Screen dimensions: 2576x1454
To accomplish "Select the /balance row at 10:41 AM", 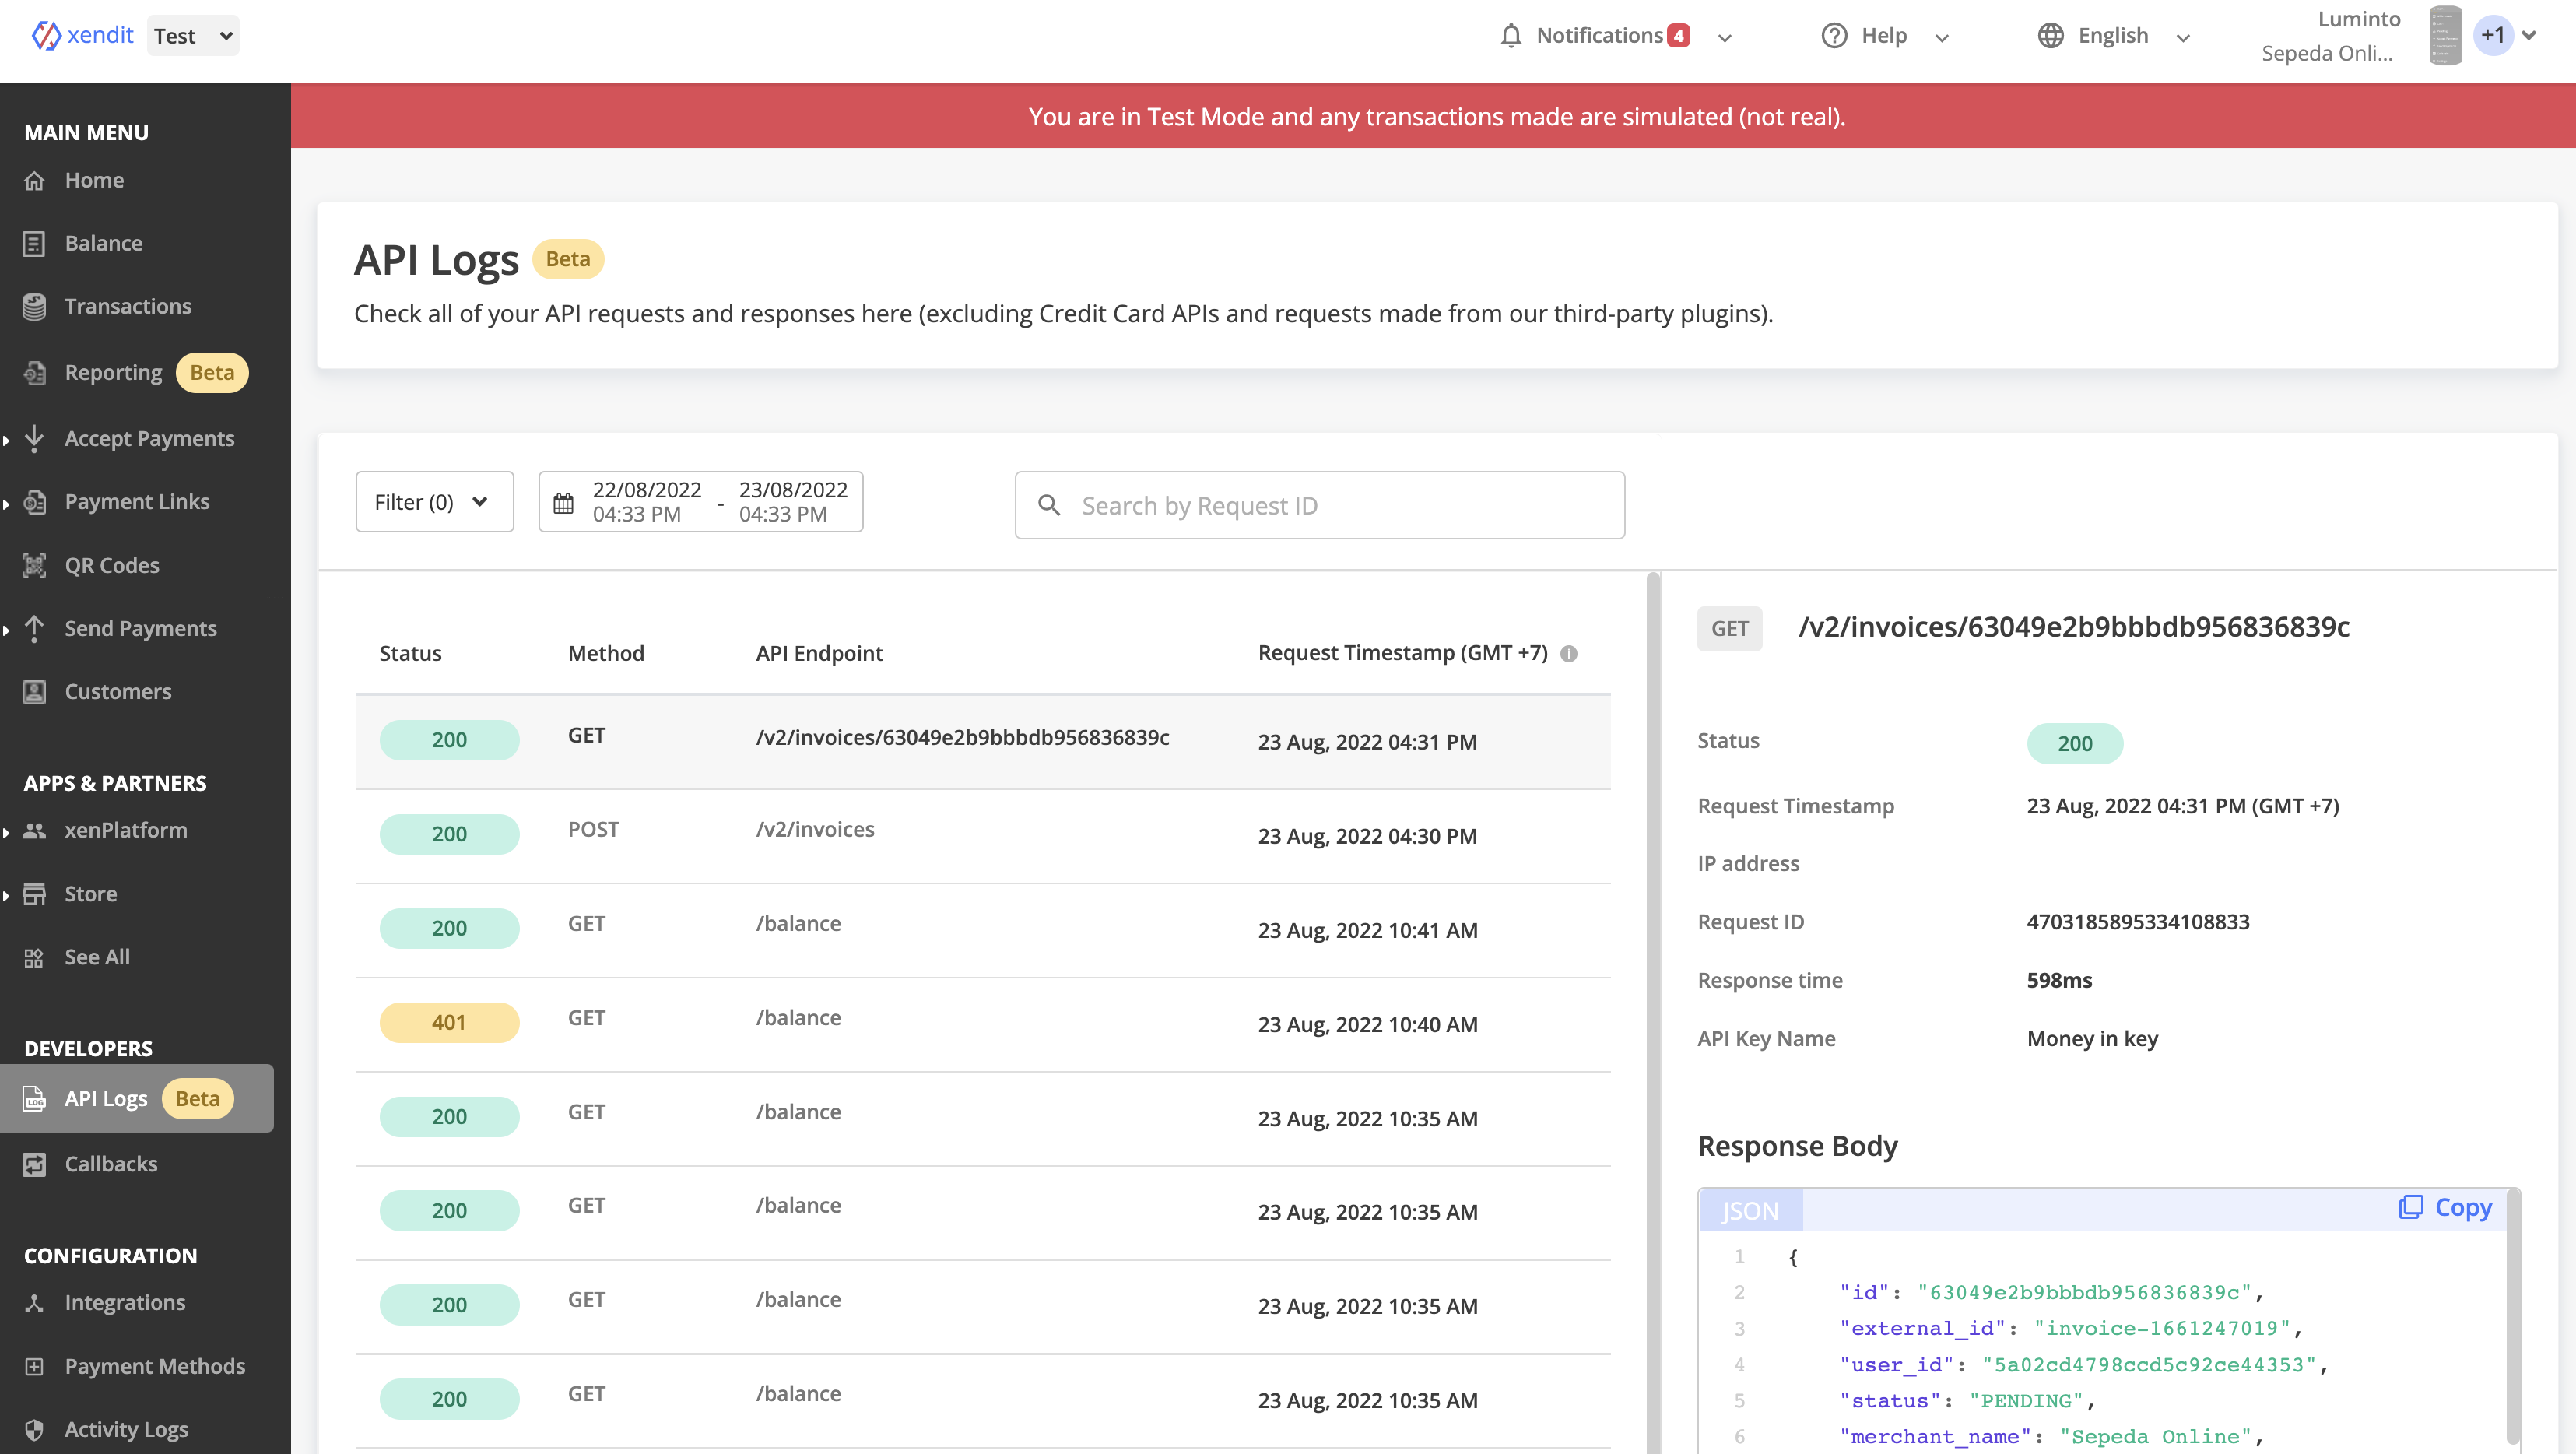I will tap(983, 930).
